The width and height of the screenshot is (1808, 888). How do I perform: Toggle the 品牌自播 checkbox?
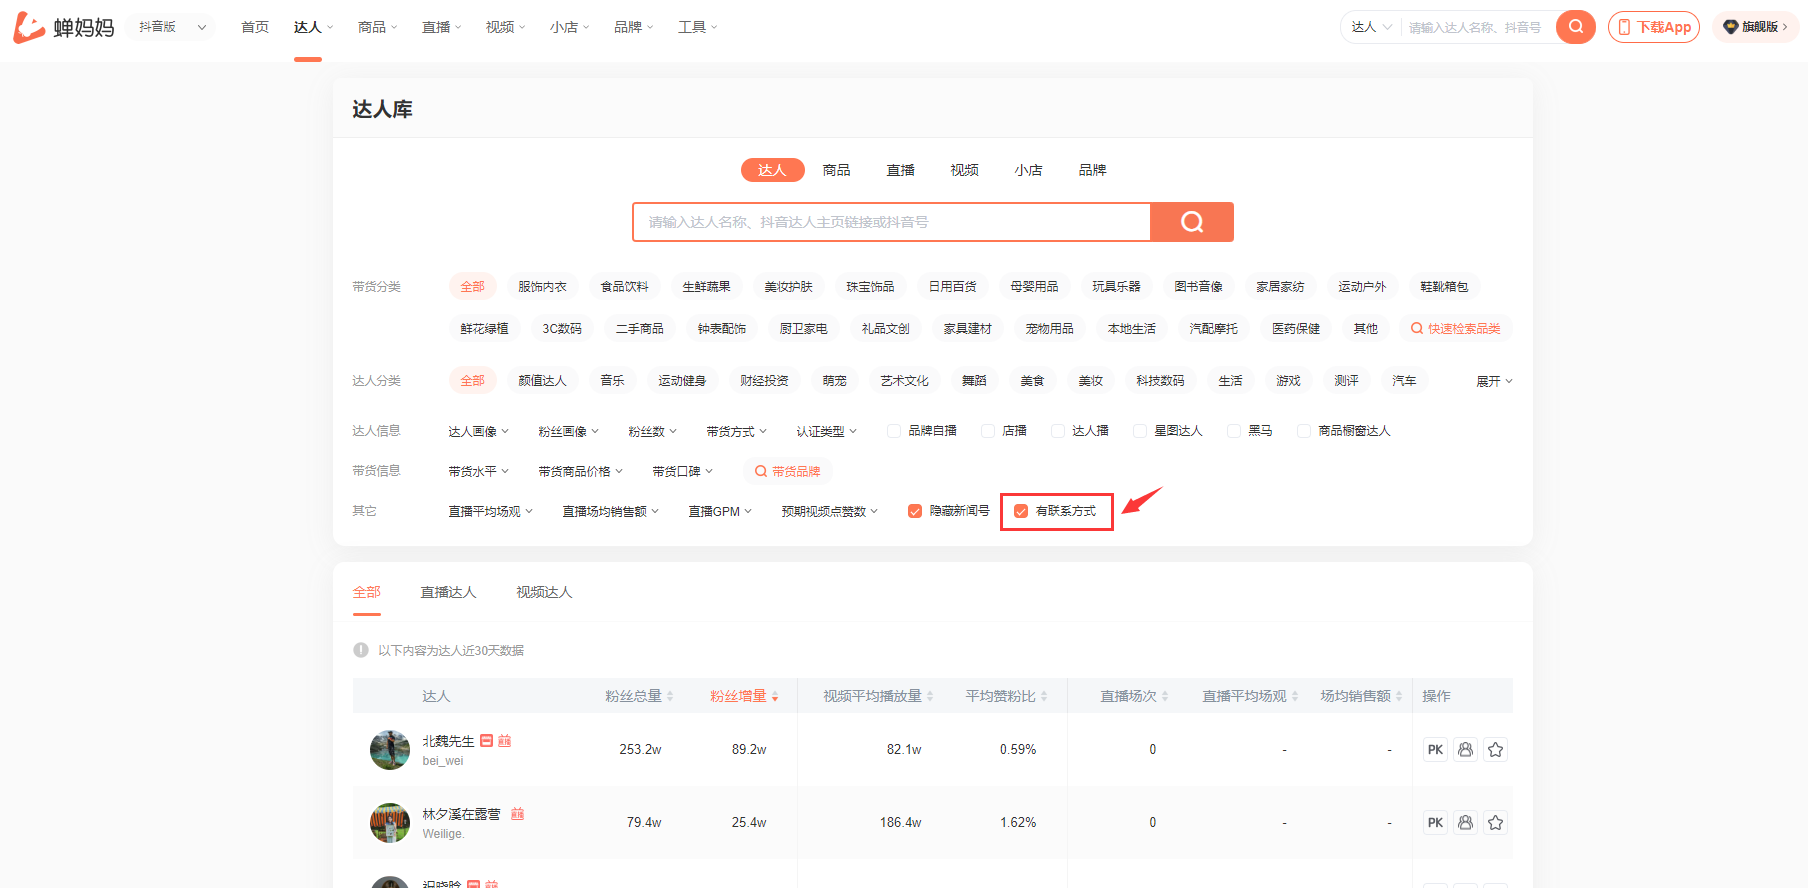(894, 431)
